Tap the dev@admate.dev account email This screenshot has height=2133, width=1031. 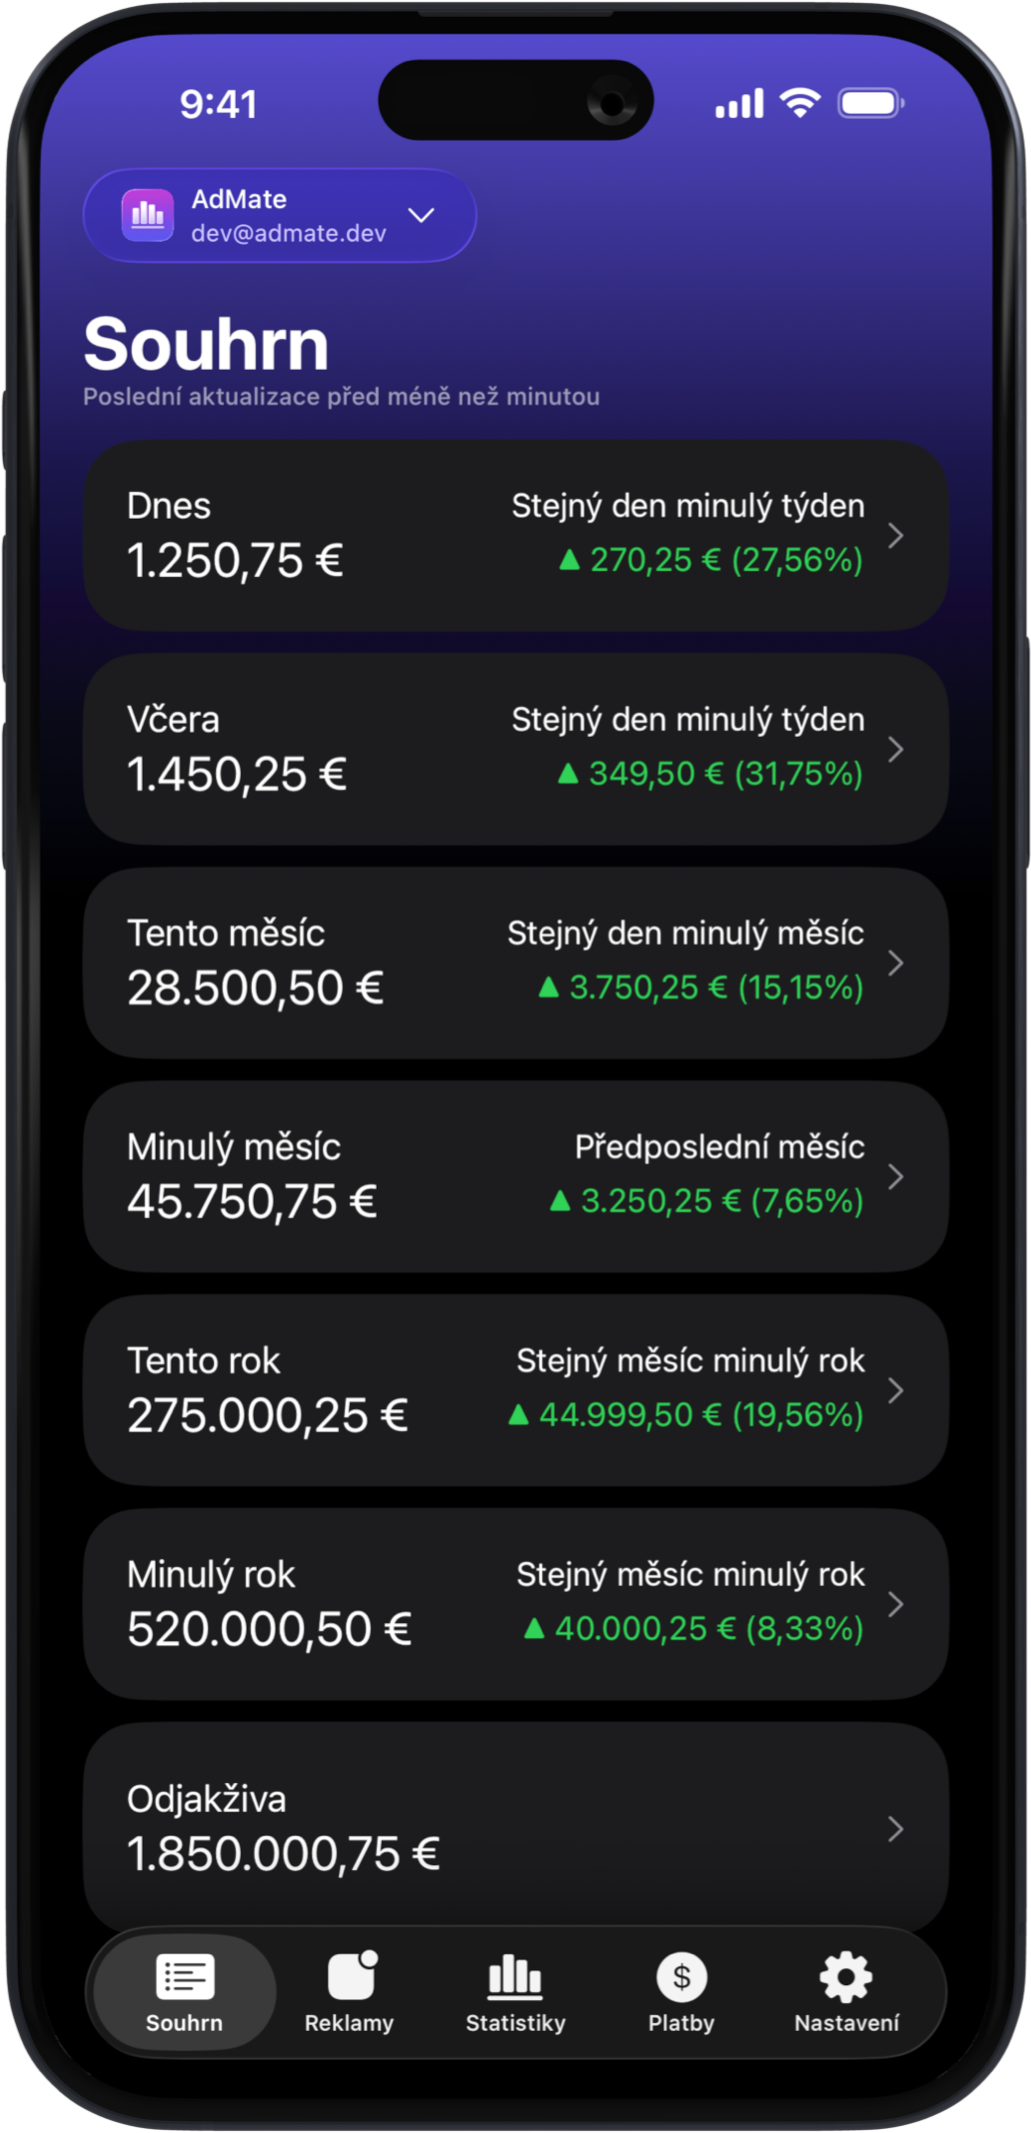pyautogui.click(x=288, y=233)
